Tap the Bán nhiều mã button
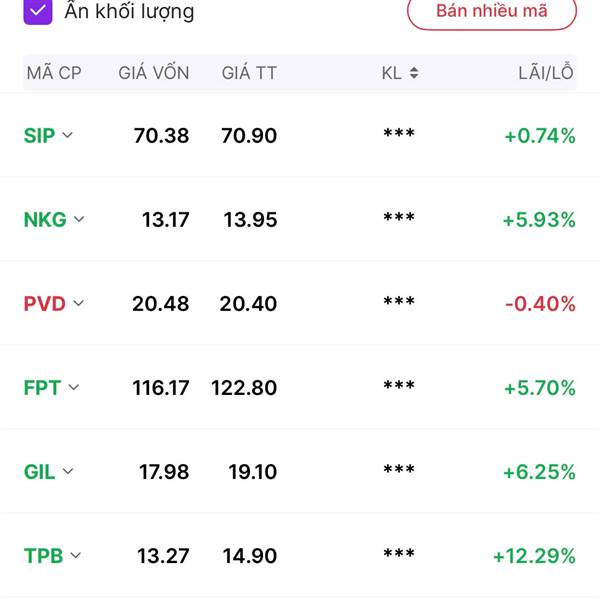The height and width of the screenshot is (600, 600). pos(492,11)
